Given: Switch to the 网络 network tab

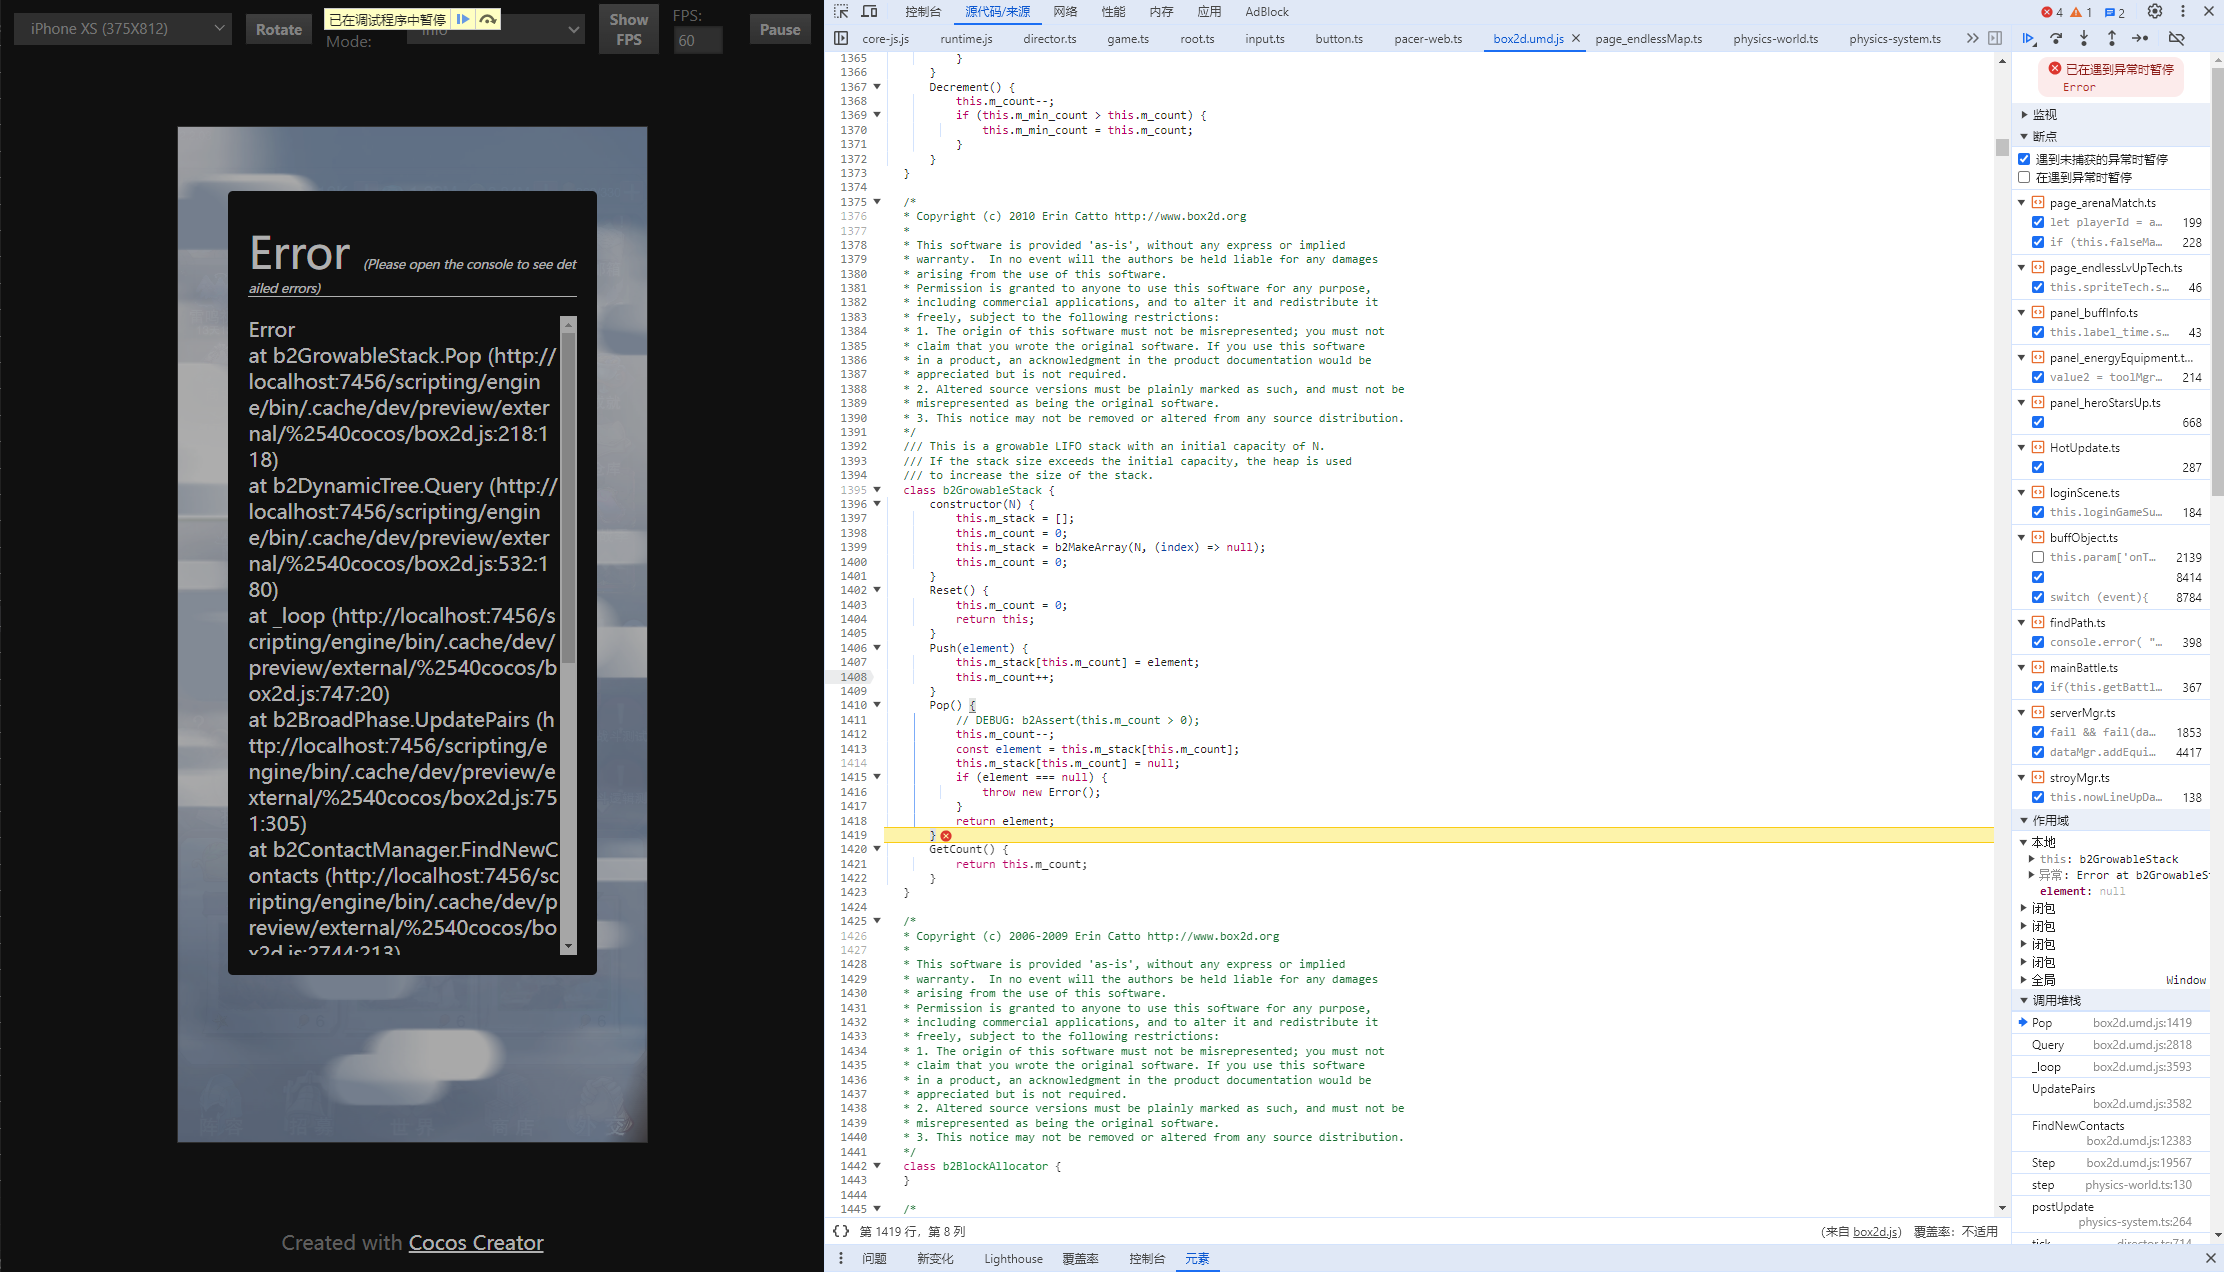Looking at the screenshot, I should pos(1065,12).
